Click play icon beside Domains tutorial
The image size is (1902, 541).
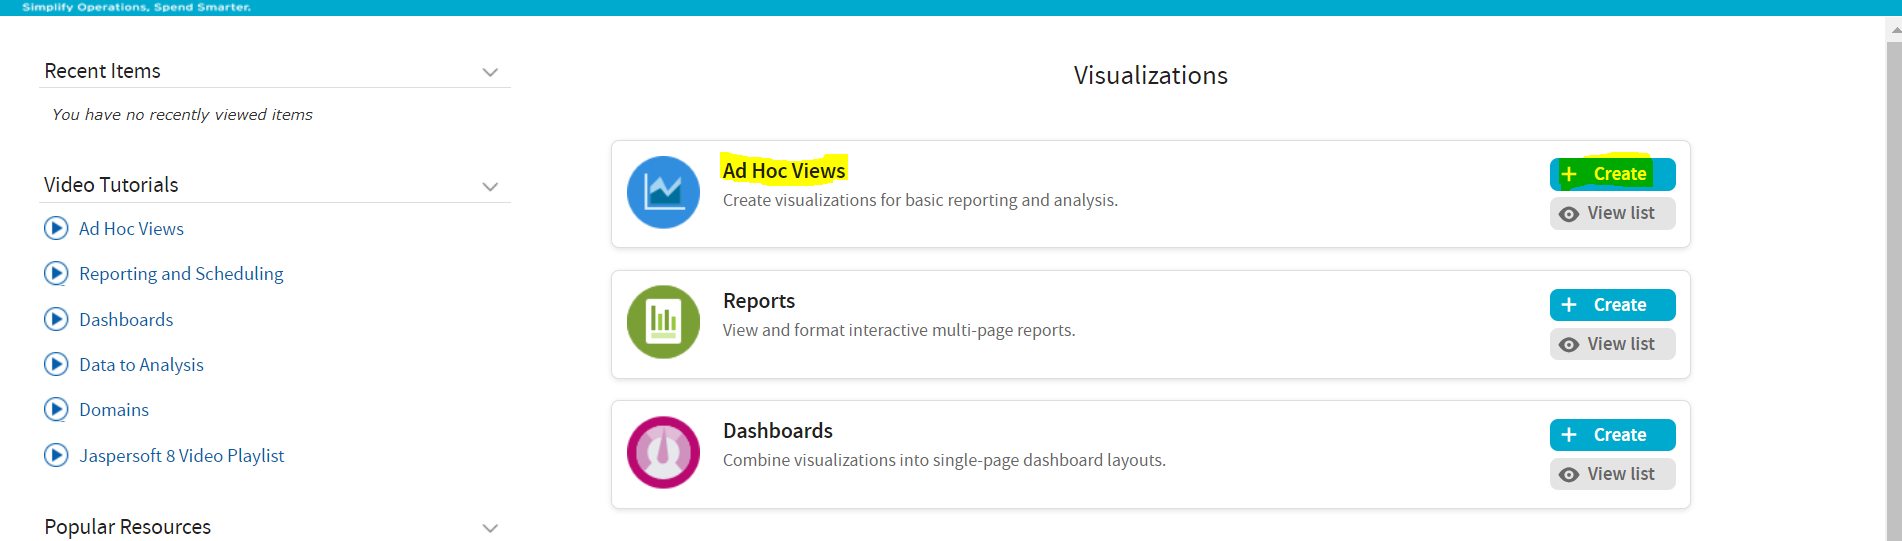[56, 410]
